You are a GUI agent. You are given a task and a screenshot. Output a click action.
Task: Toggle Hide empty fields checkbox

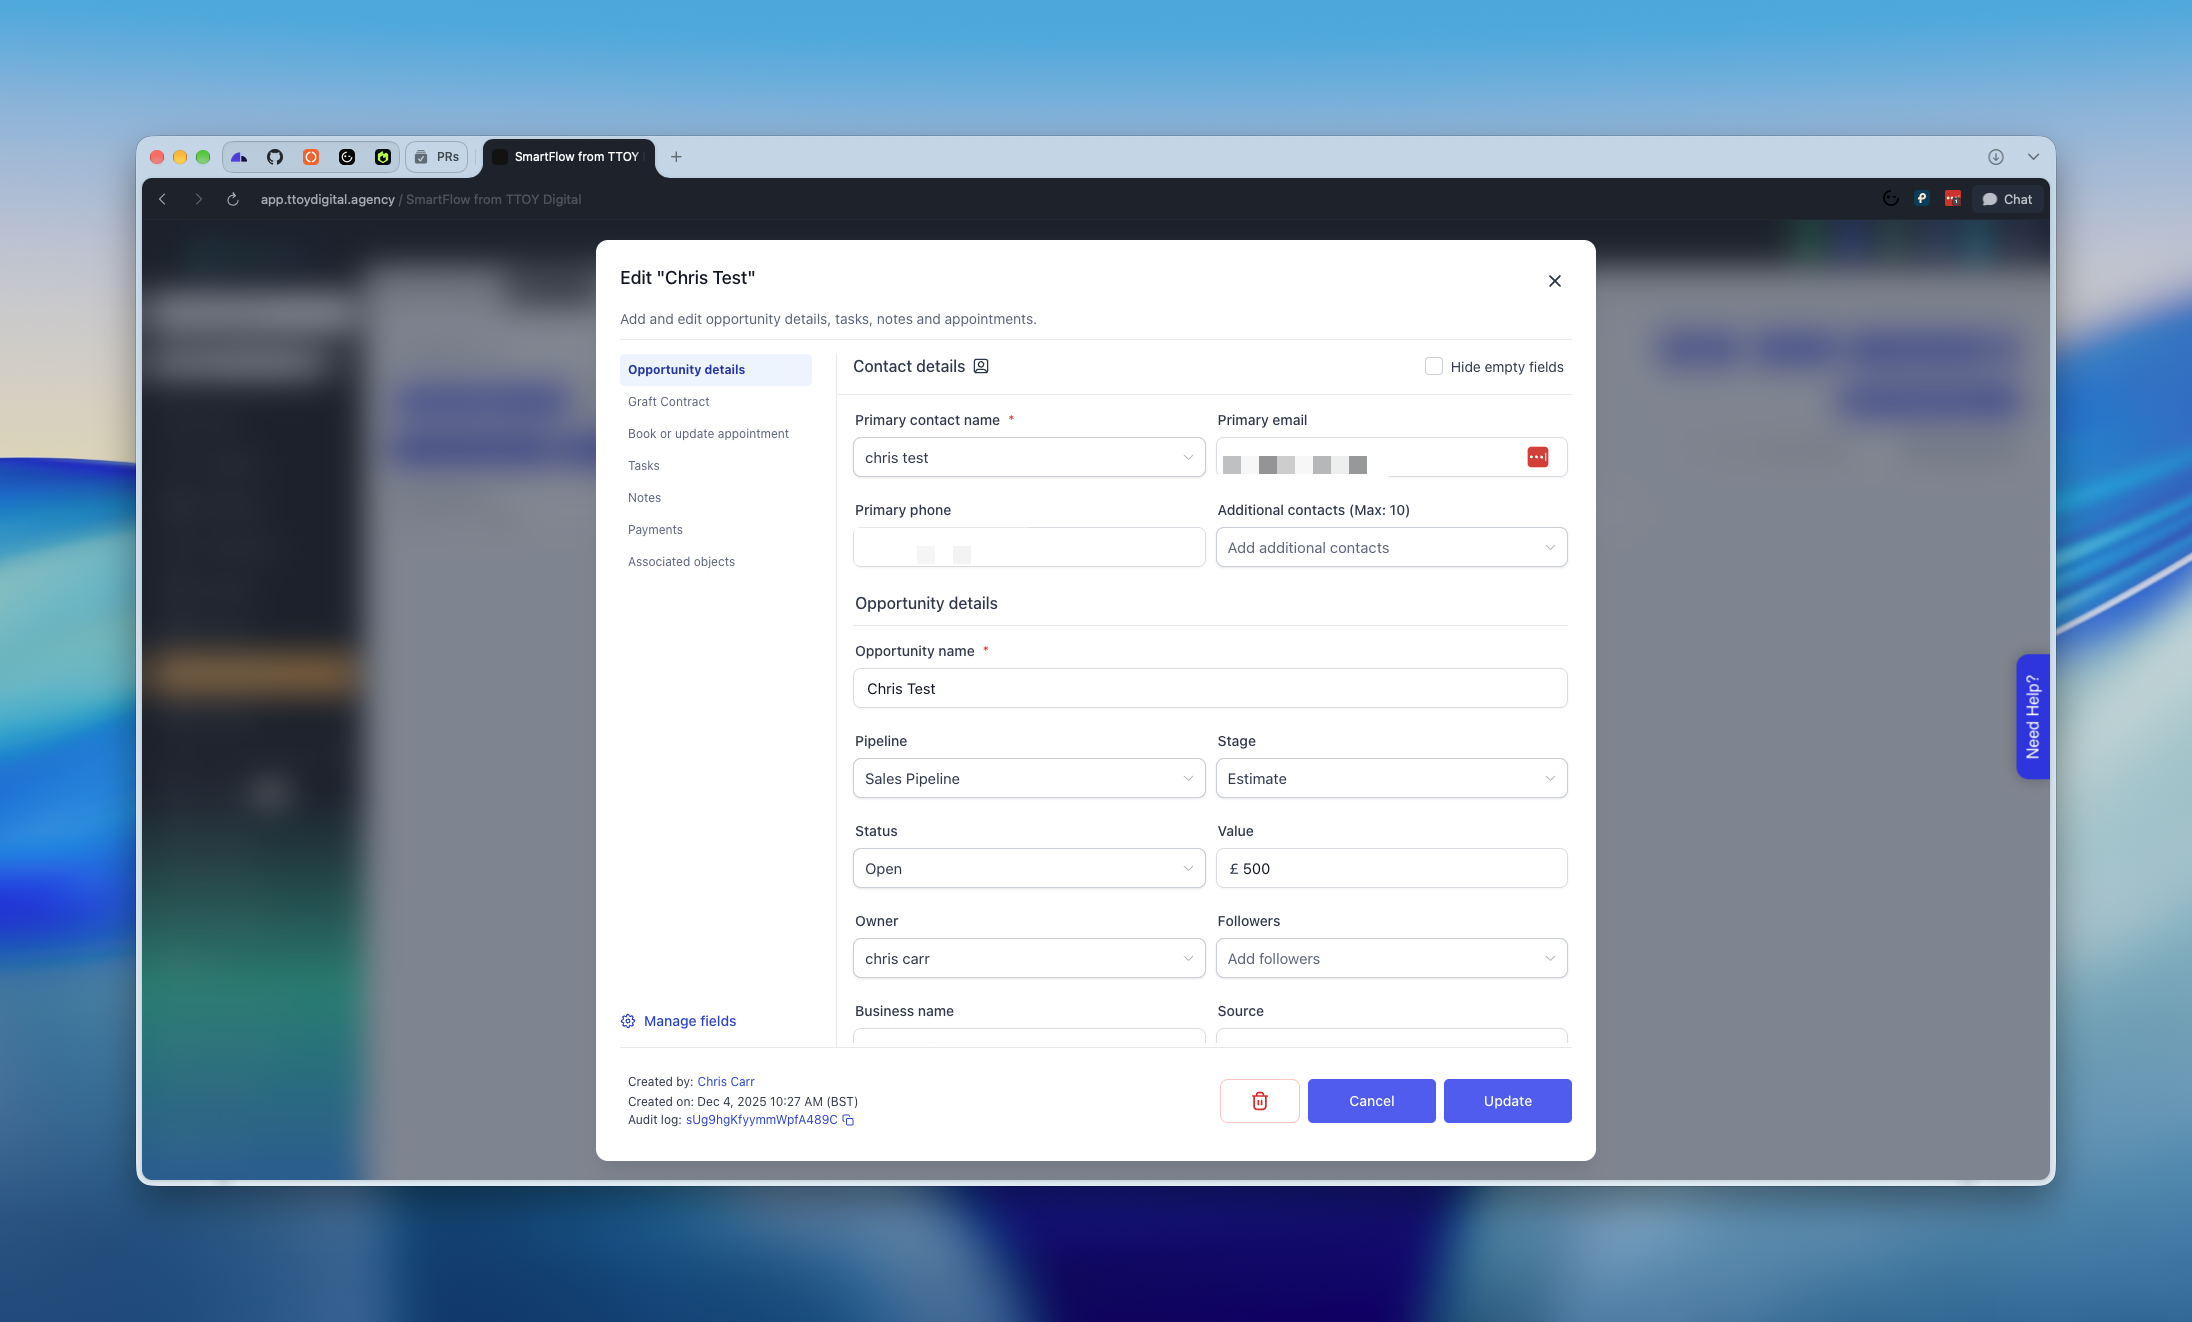1434,366
